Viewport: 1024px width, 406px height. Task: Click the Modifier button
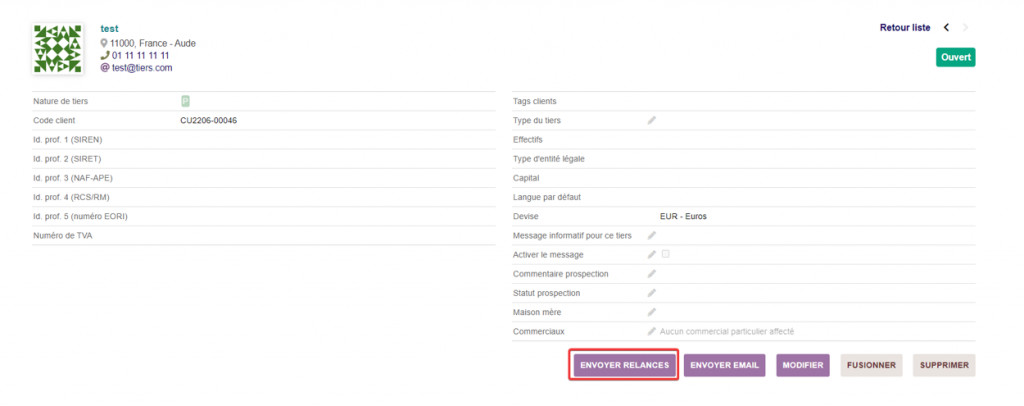click(803, 365)
